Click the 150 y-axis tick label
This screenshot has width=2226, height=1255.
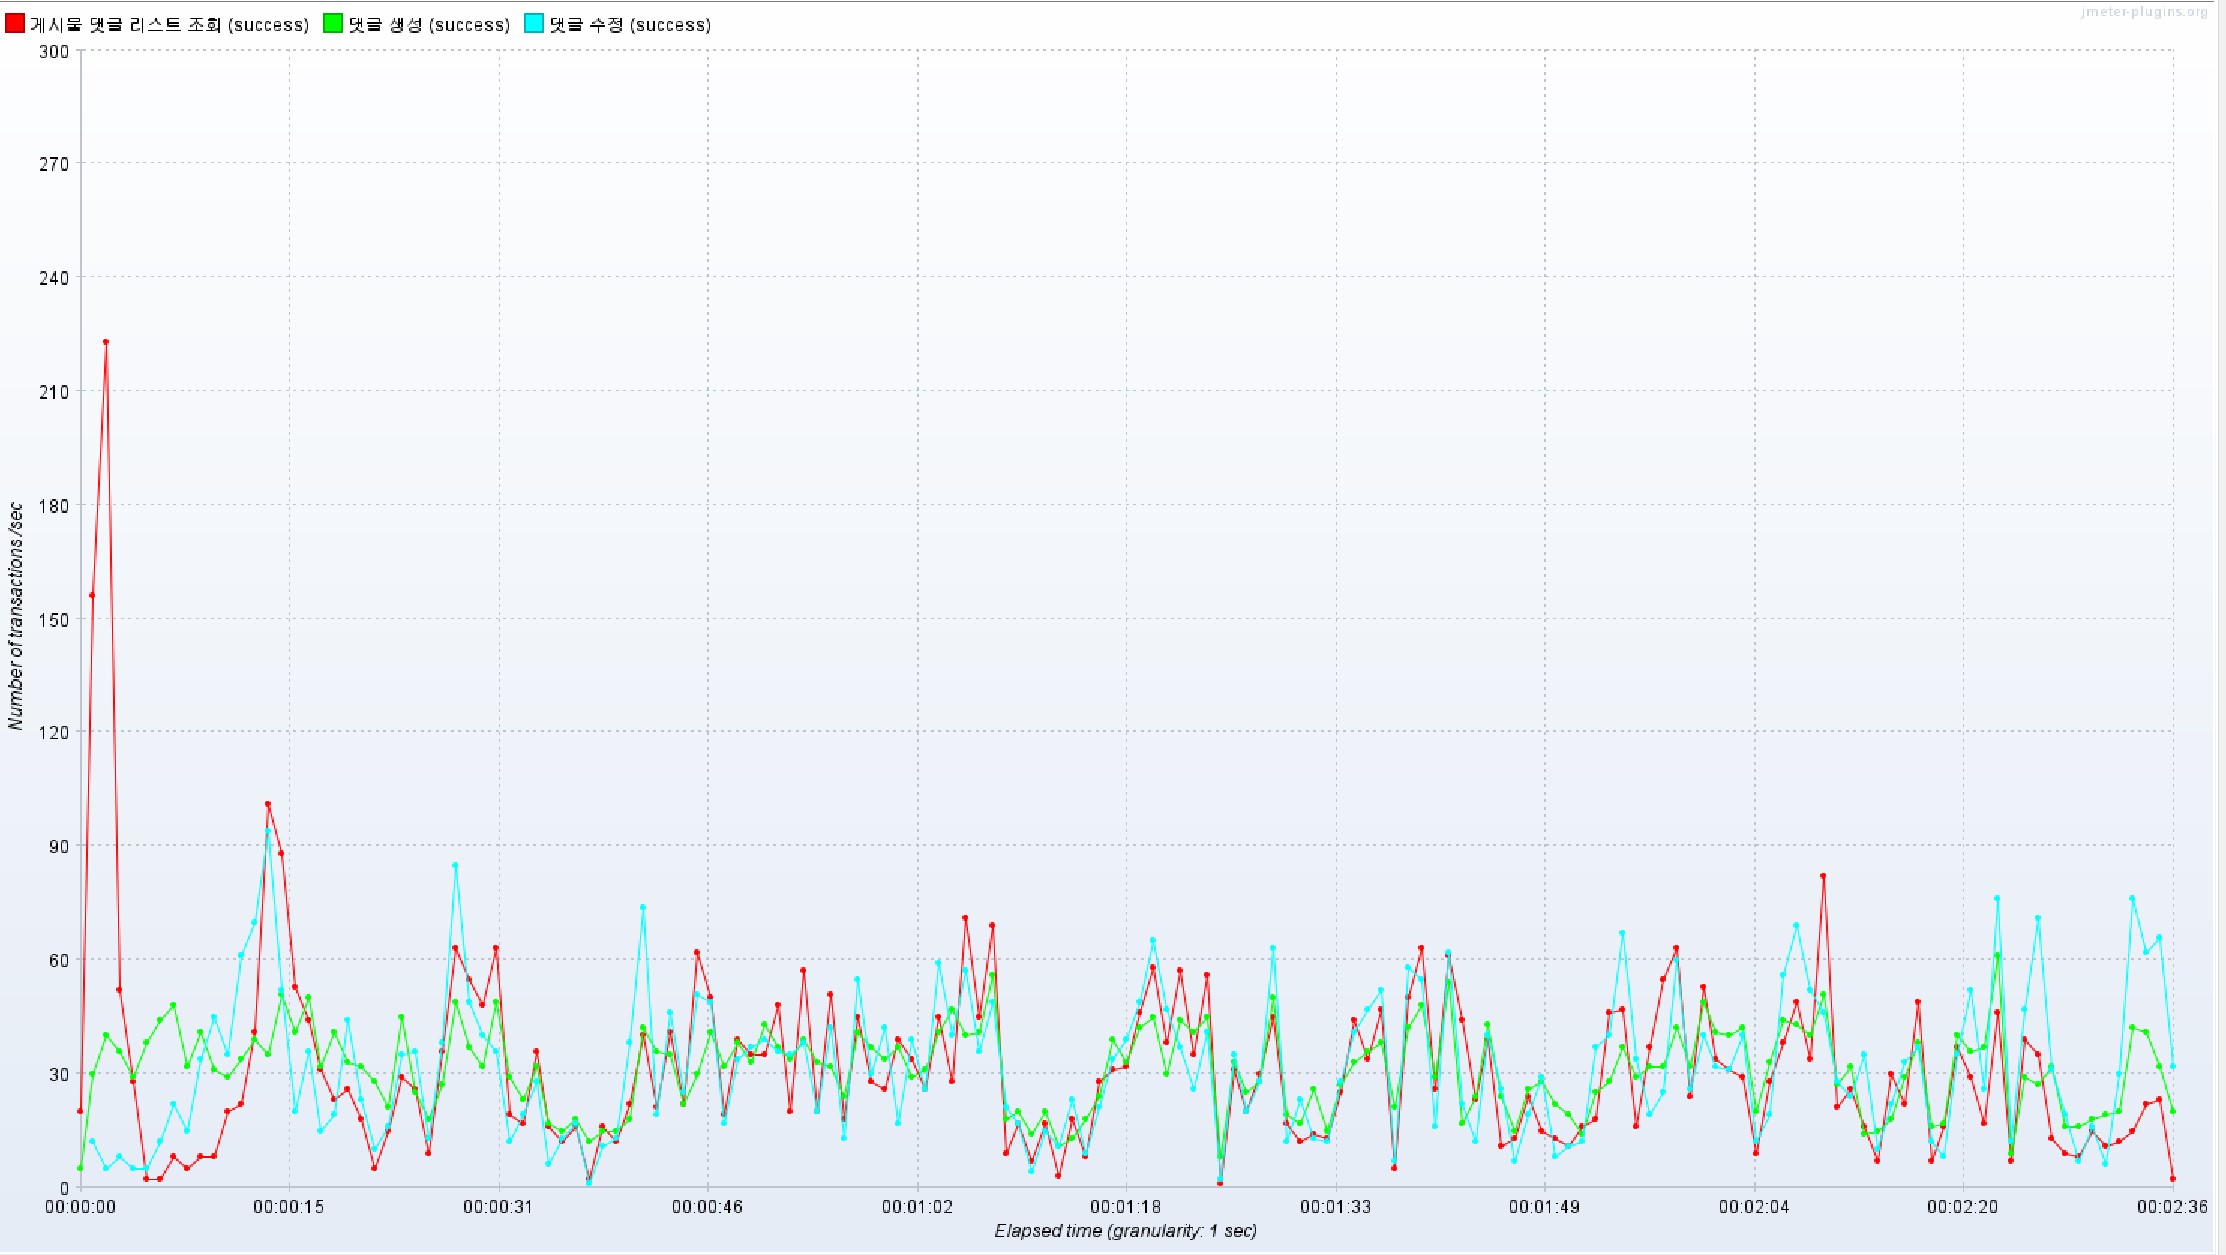[54, 619]
